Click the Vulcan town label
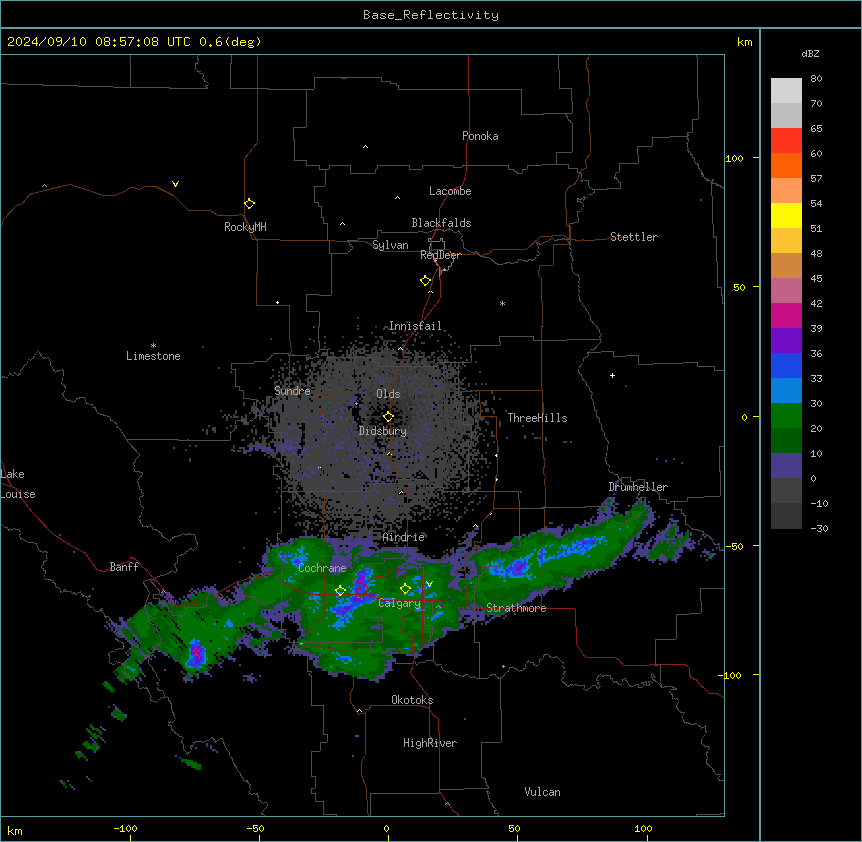862x842 pixels. tap(542, 792)
